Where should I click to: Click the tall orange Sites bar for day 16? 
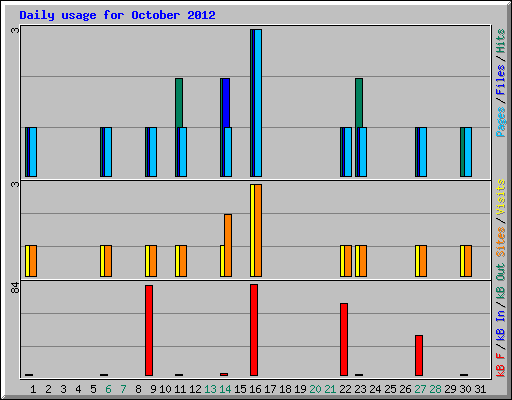point(258,230)
